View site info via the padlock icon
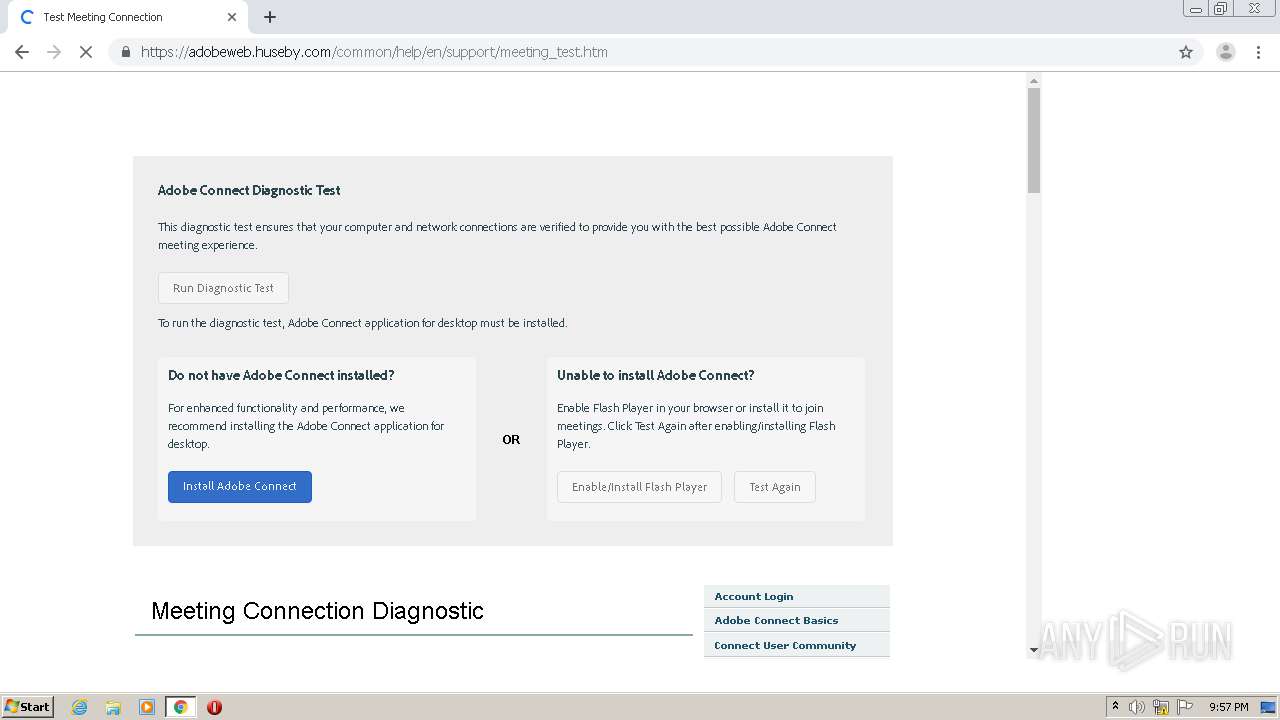This screenshot has width=1280, height=720. tap(126, 52)
